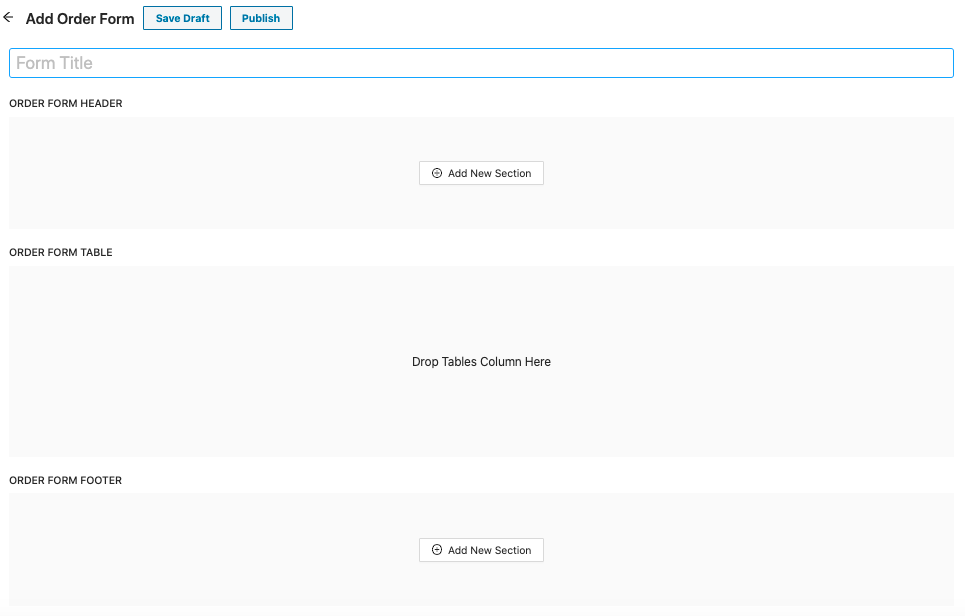This screenshot has height=616, width=965.
Task: Click the plus icon in header Add New Section
Action: 437,174
